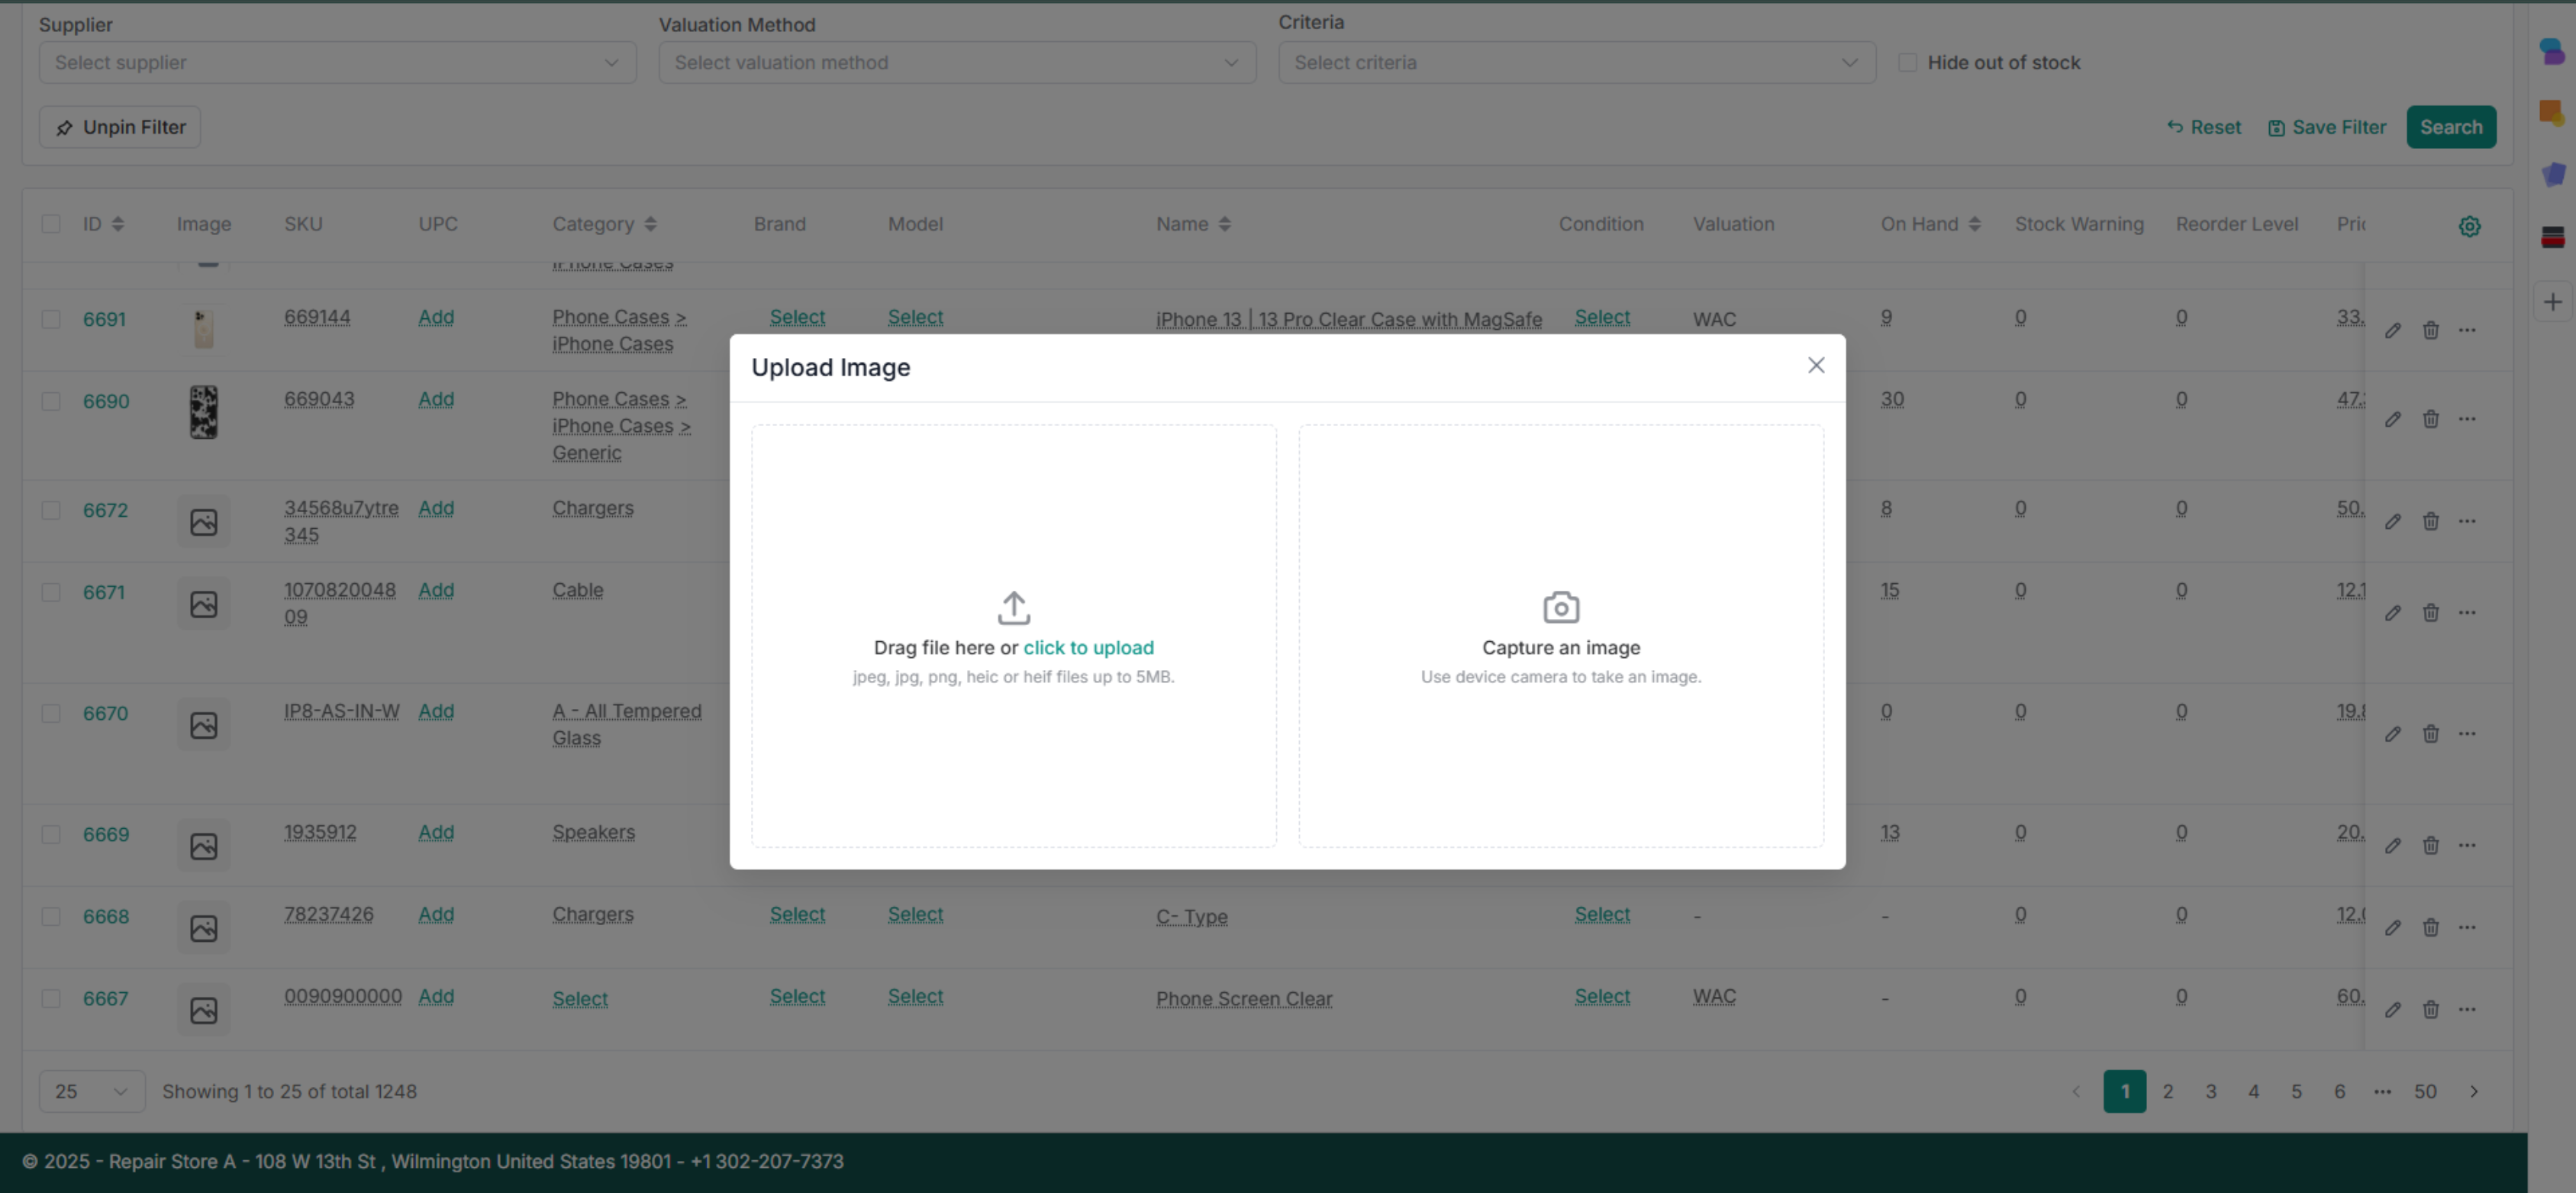Click Unpin Filter button
The image size is (2576, 1193).
[120, 128]
